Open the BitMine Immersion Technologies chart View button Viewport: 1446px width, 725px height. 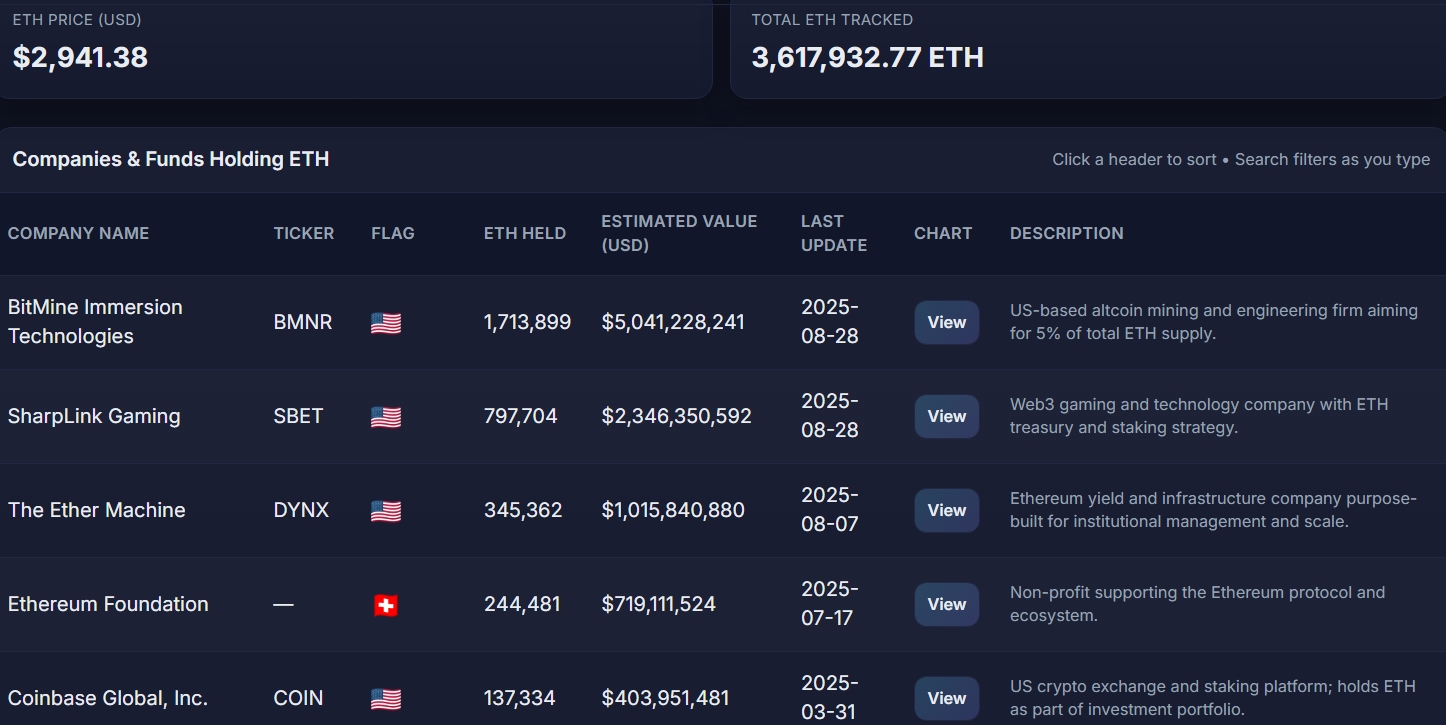pos(946,322)
